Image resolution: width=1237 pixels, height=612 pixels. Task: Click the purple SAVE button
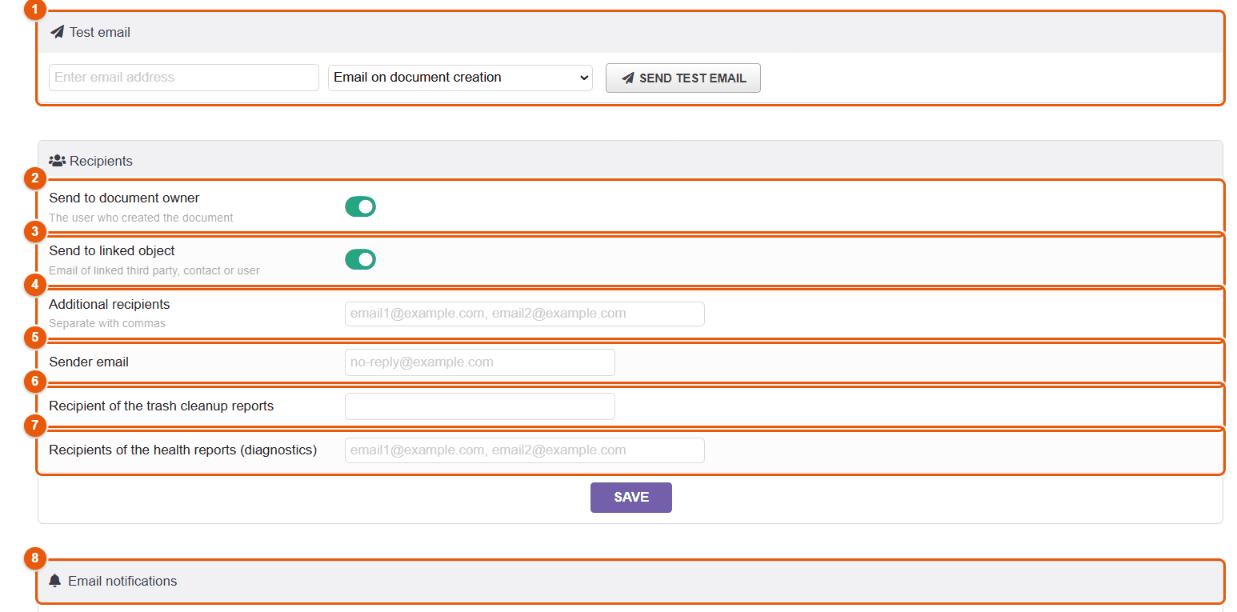click(x=631, y=497)
